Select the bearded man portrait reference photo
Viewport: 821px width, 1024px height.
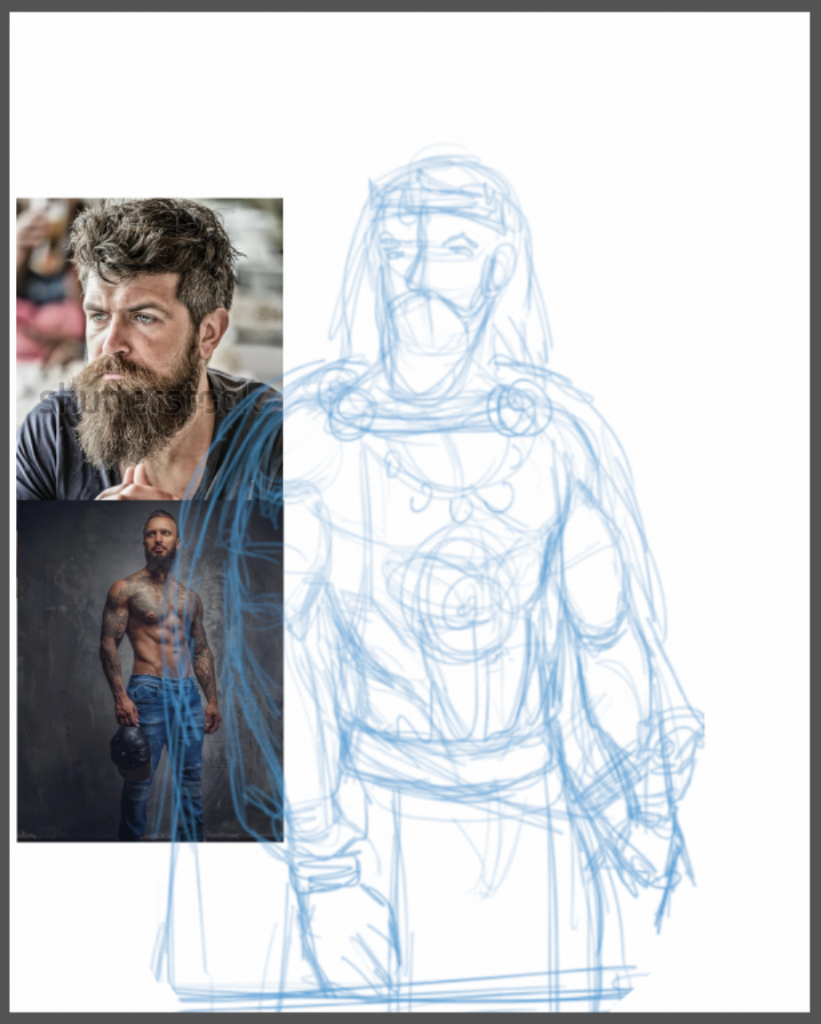150,349
